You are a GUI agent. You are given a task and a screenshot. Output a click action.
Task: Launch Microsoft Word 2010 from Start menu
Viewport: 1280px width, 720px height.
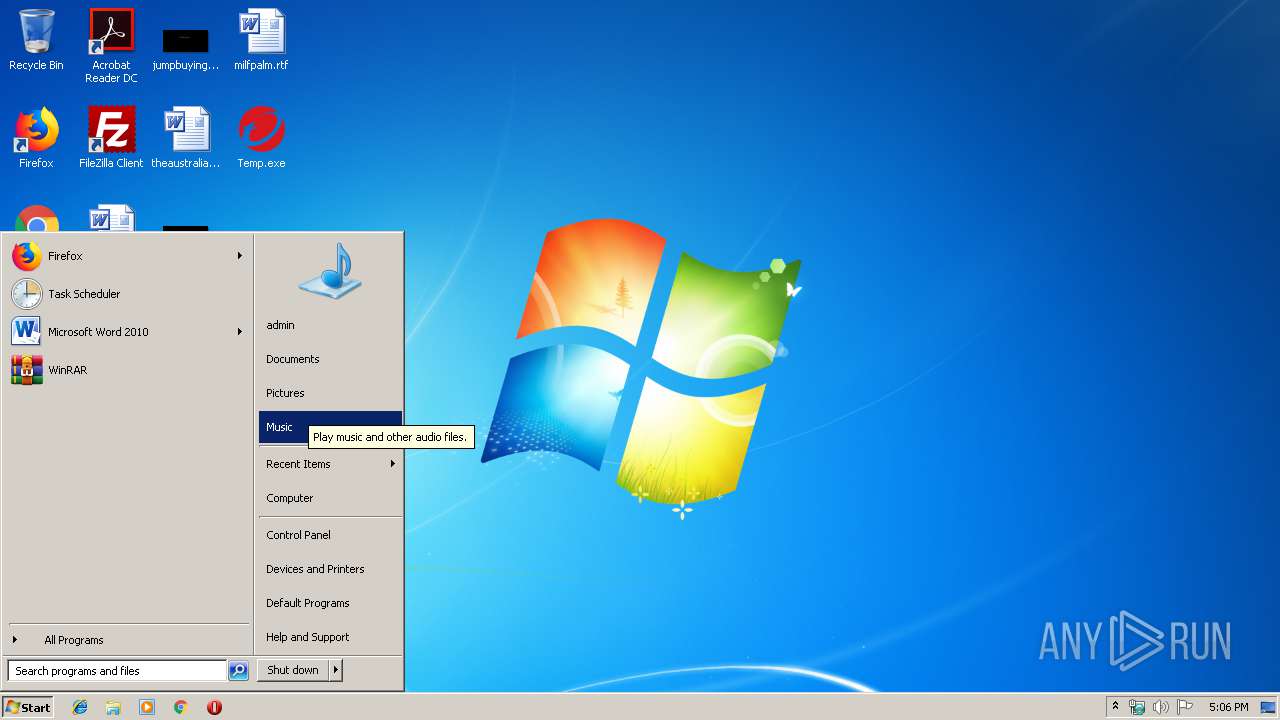coord(128,332)
